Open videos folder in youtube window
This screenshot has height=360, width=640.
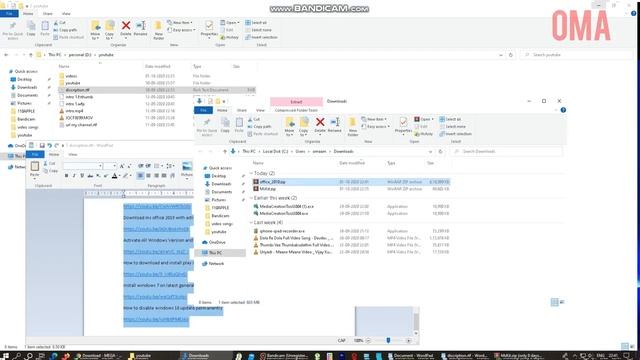tap(71, 76)
